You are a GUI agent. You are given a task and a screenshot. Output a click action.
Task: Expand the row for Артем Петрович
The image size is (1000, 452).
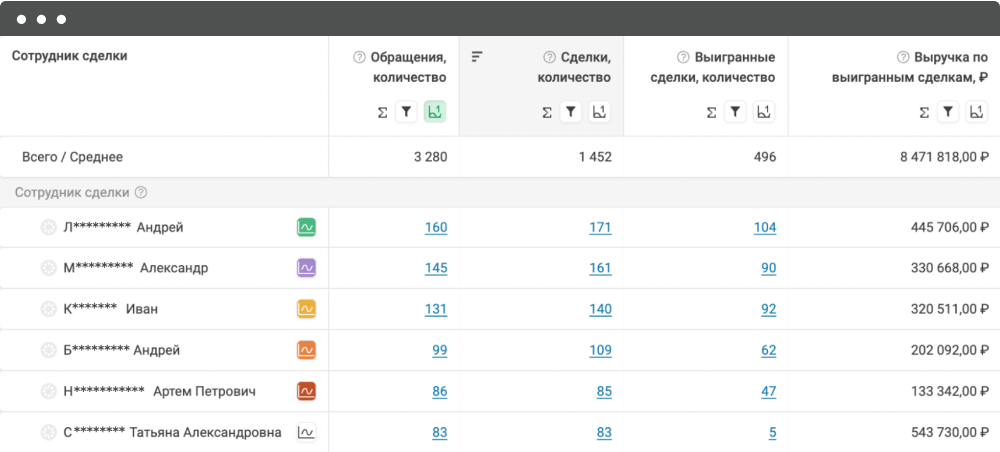[48, 391]
